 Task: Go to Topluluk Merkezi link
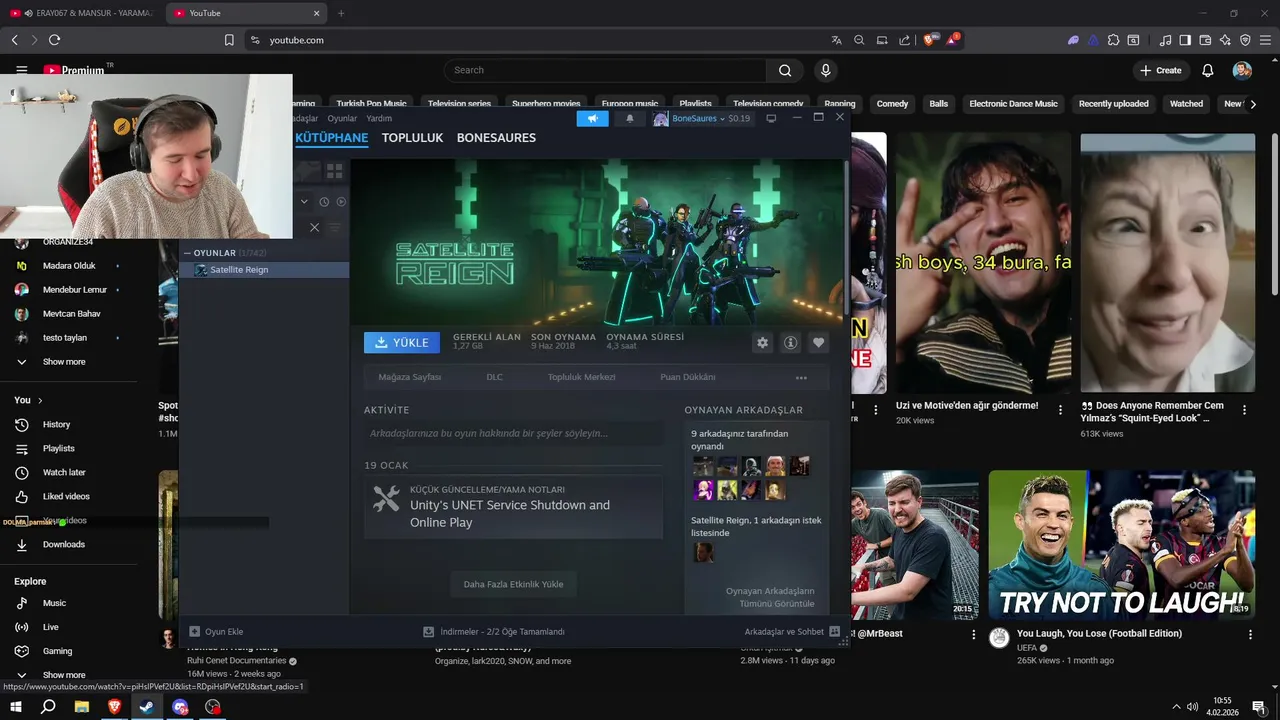tap(581, 377)
